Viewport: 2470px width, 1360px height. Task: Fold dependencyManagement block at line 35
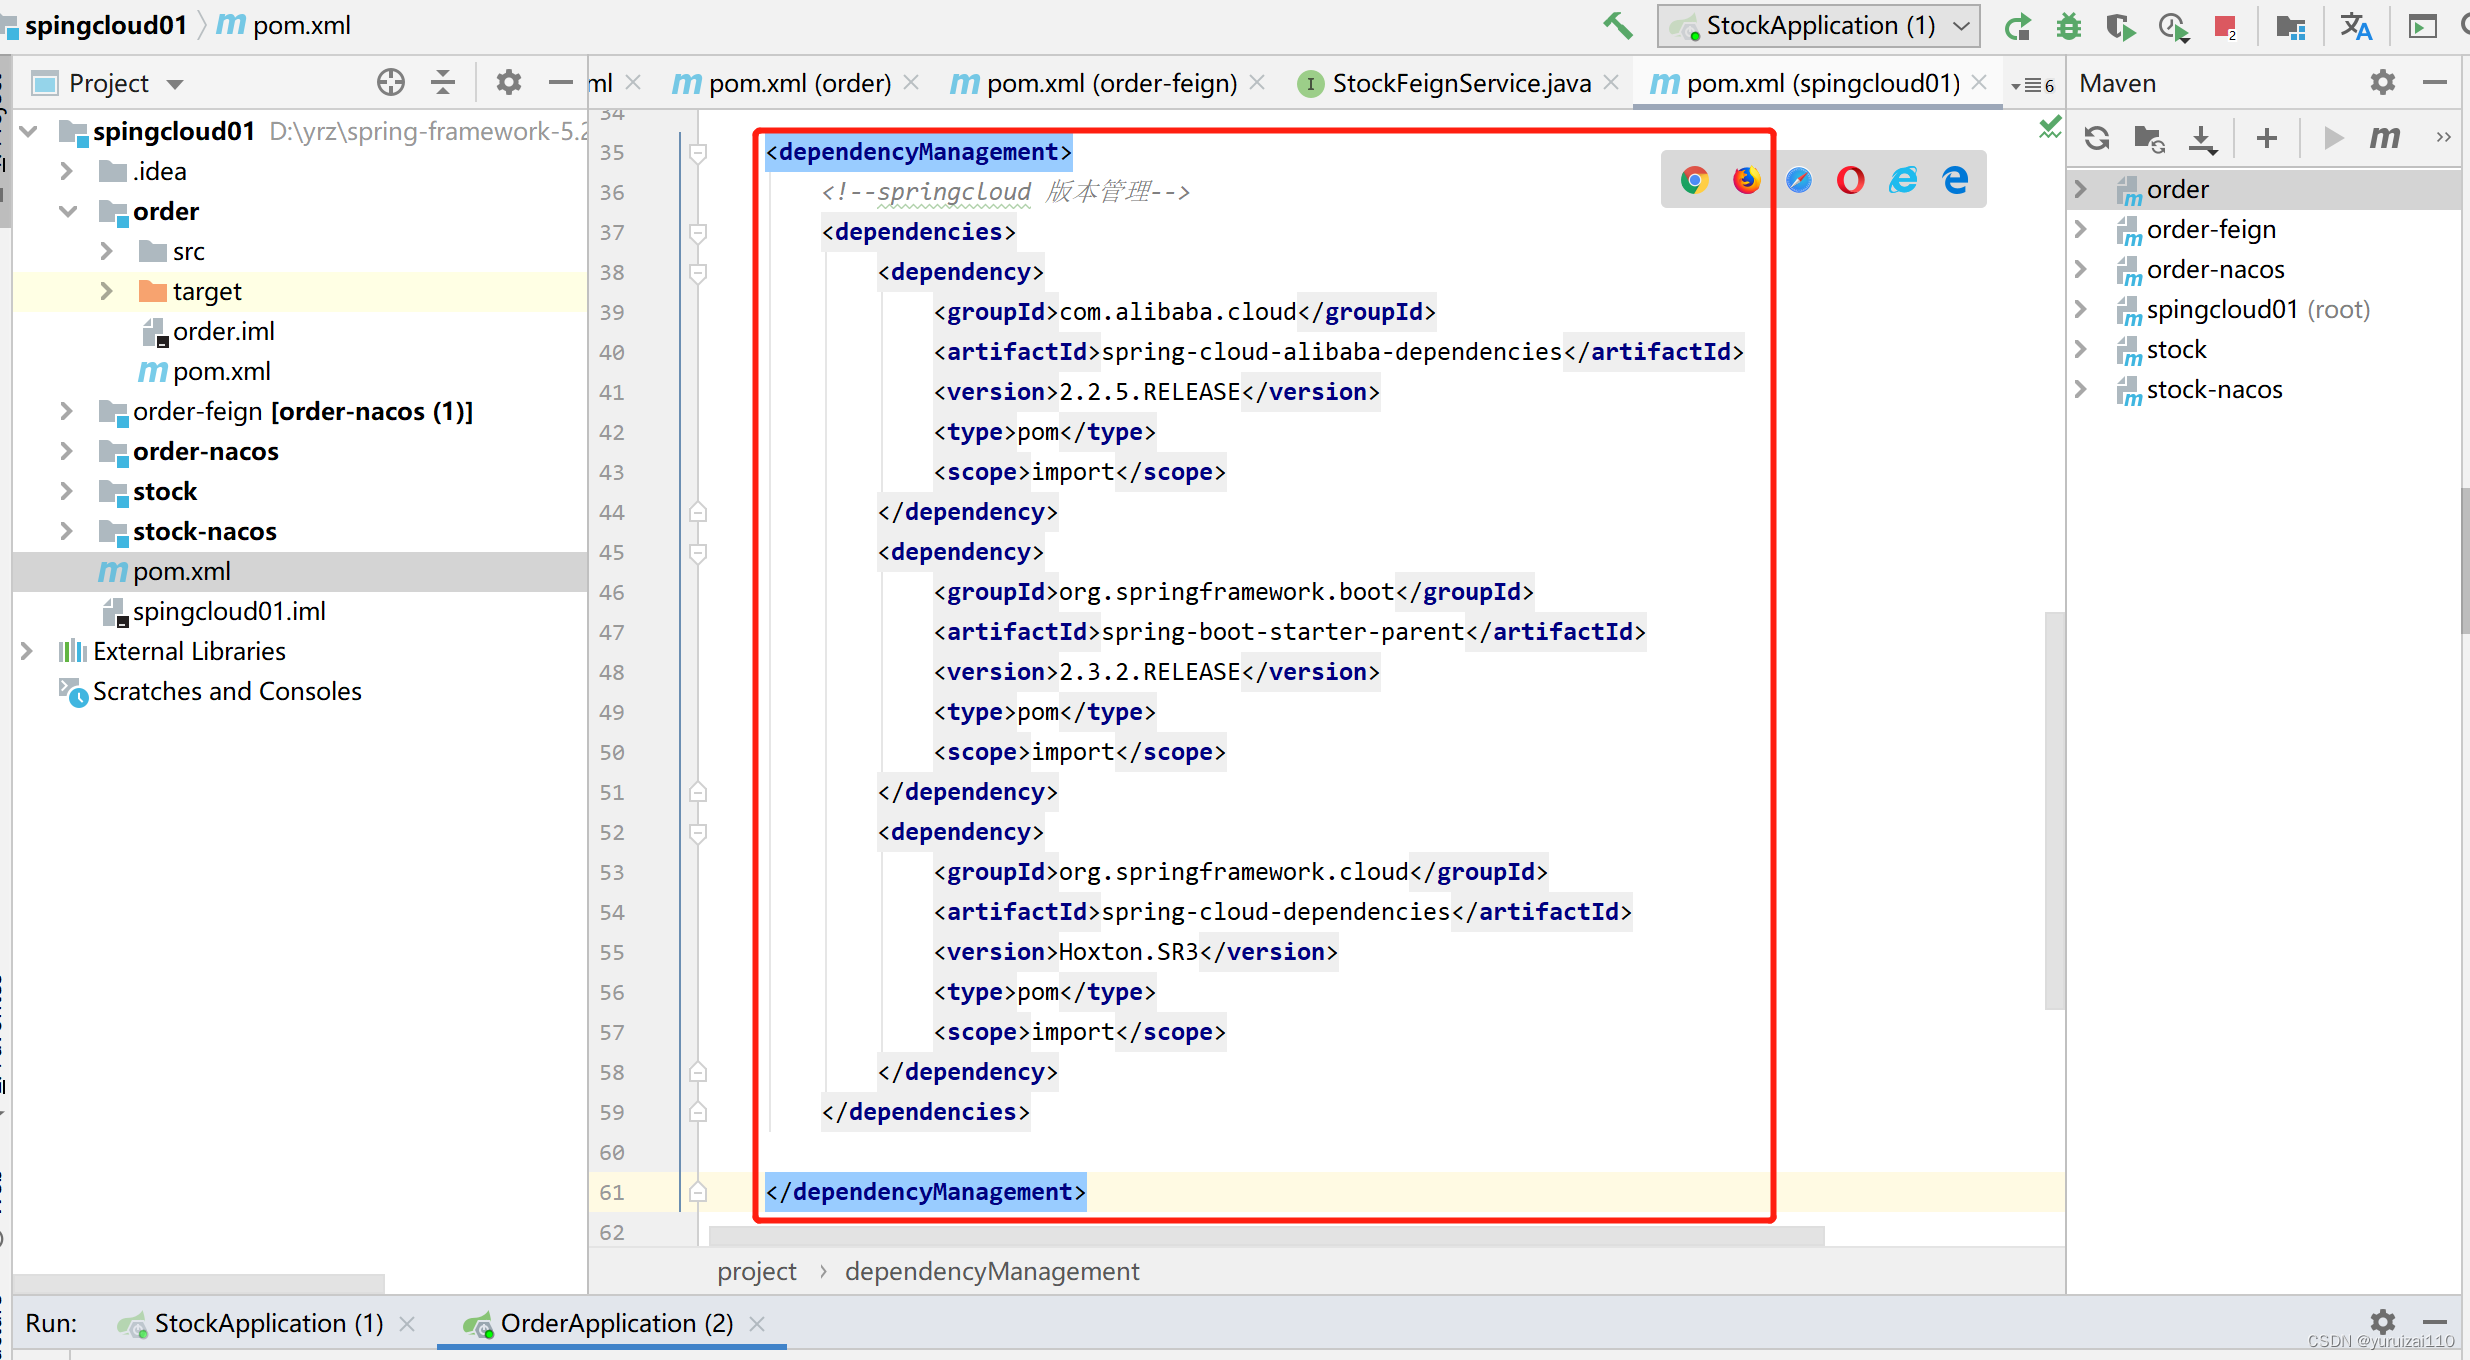point(698,152)
